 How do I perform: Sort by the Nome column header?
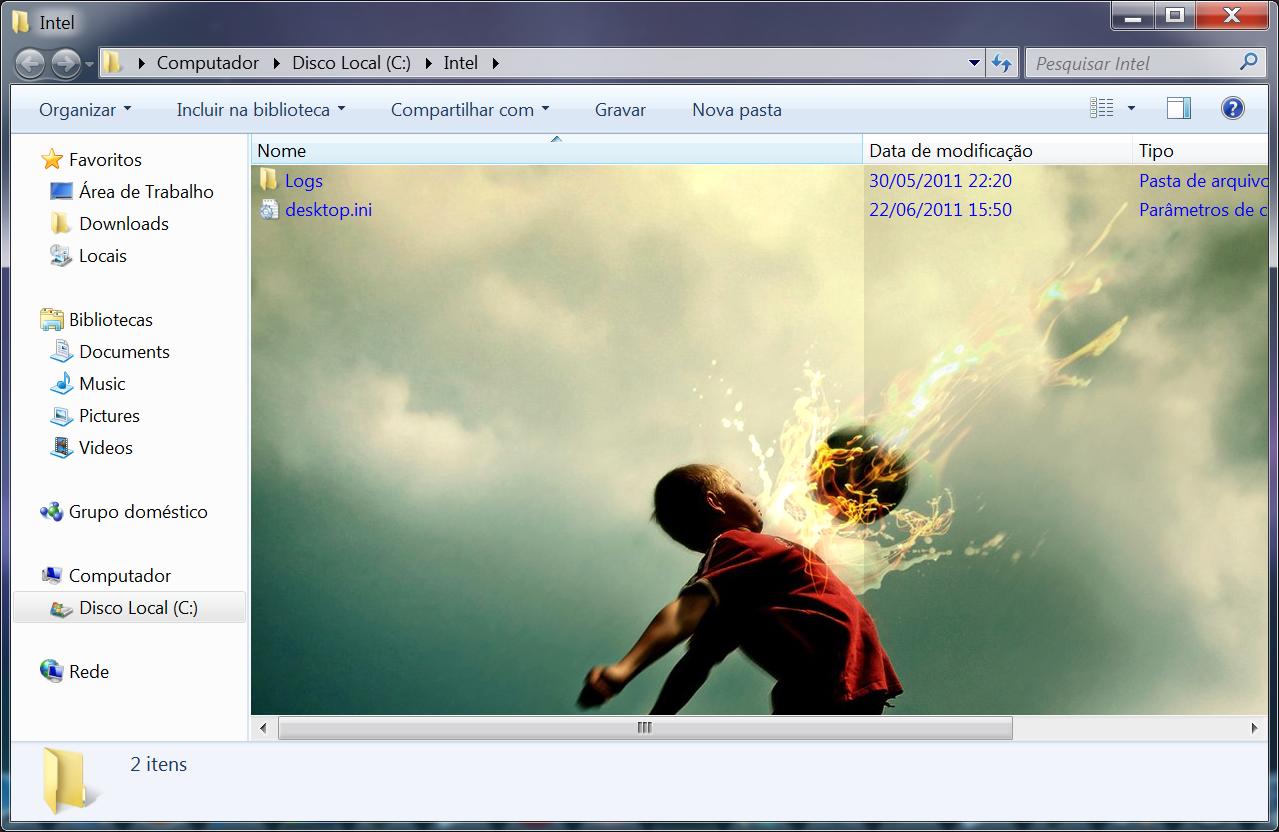[556, 151]
